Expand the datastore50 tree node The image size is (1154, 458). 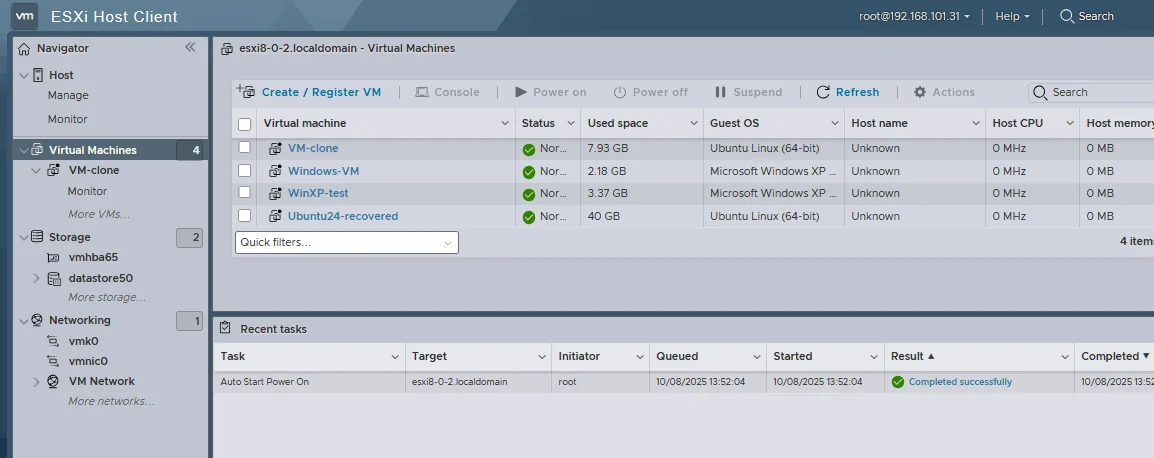[36, 278]
